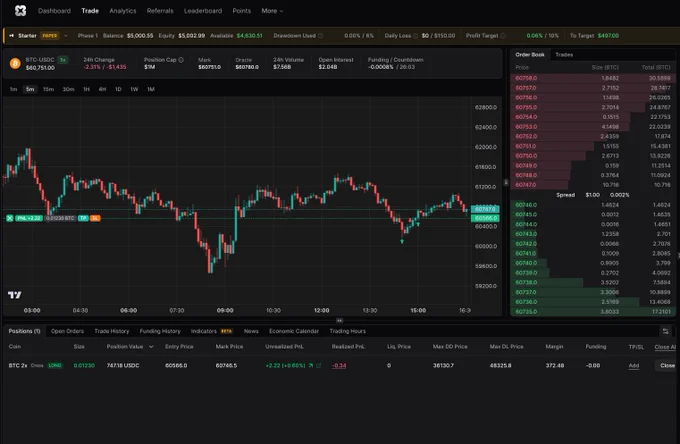680x444 pixels.
Task: Select the 1m timeframe
Action: (x=13, y=89)
